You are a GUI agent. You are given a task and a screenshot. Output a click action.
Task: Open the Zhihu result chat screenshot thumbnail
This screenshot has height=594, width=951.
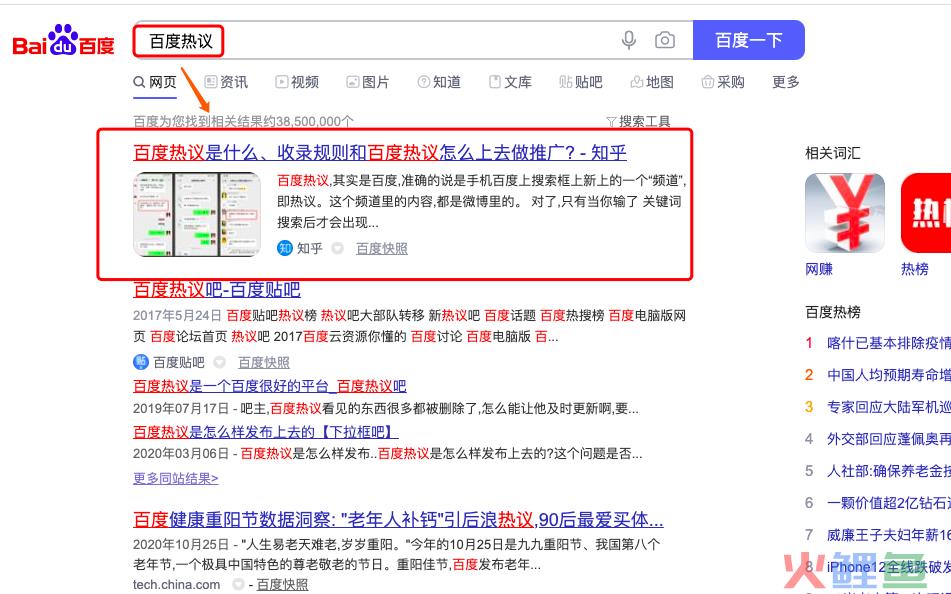coord(197,214)
